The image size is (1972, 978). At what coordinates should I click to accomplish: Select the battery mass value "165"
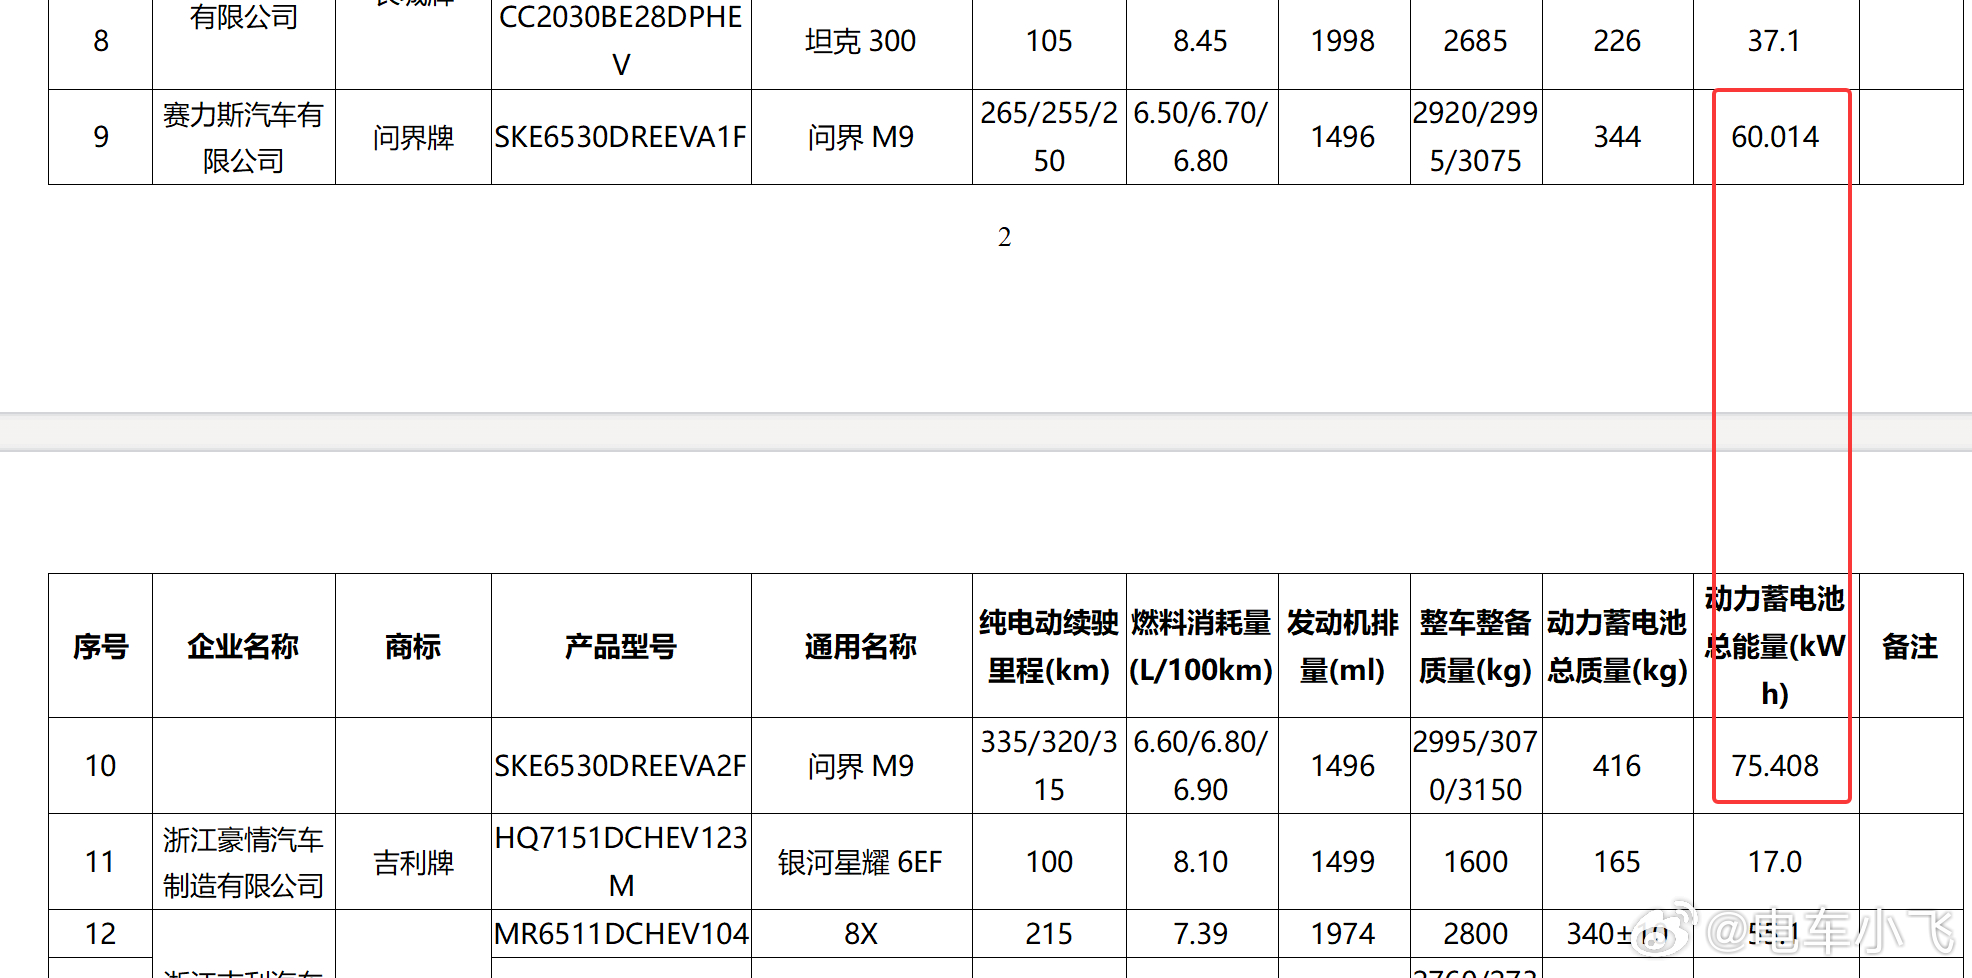1617,862
